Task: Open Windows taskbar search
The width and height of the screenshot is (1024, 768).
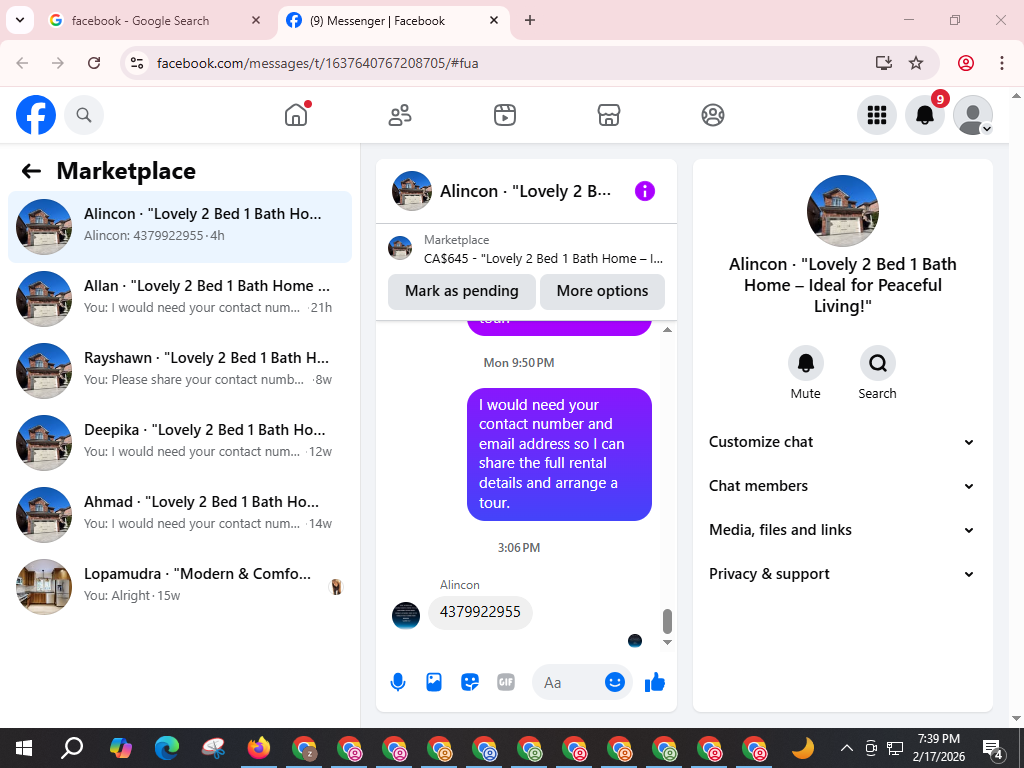Action: 72,748
